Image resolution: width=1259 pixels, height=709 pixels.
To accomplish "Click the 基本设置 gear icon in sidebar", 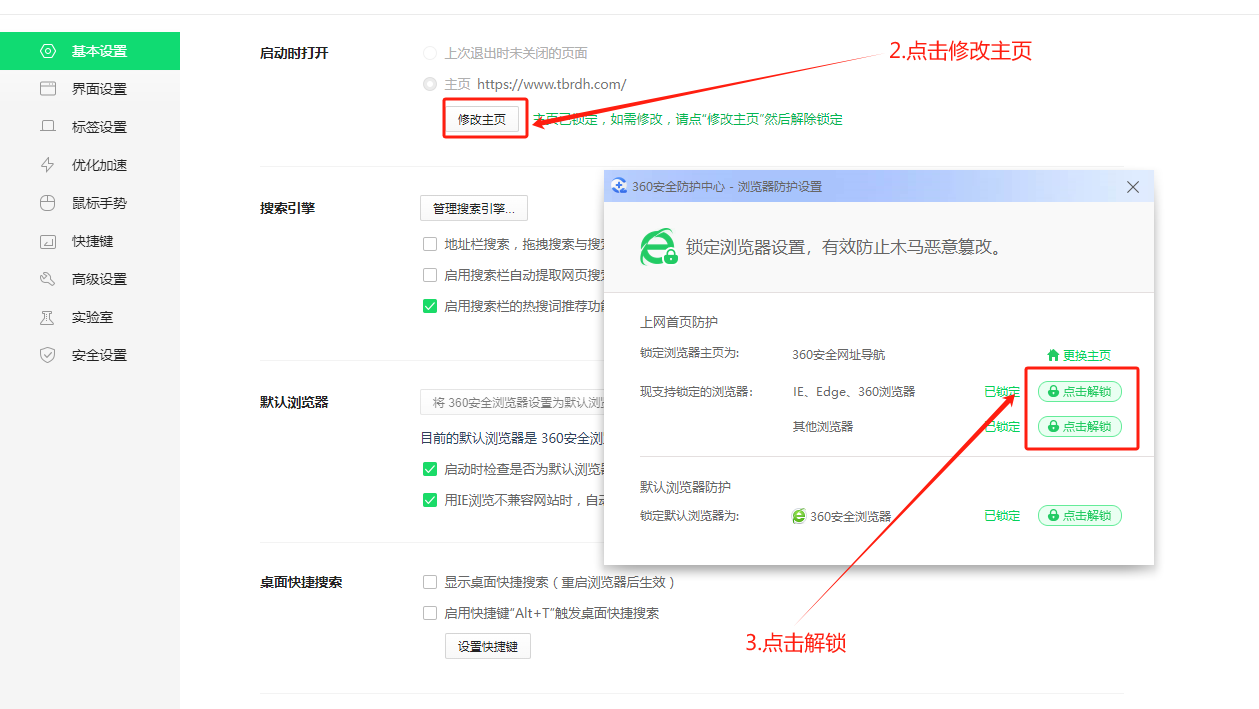I will pyautogui.click(x=47, y=51).
